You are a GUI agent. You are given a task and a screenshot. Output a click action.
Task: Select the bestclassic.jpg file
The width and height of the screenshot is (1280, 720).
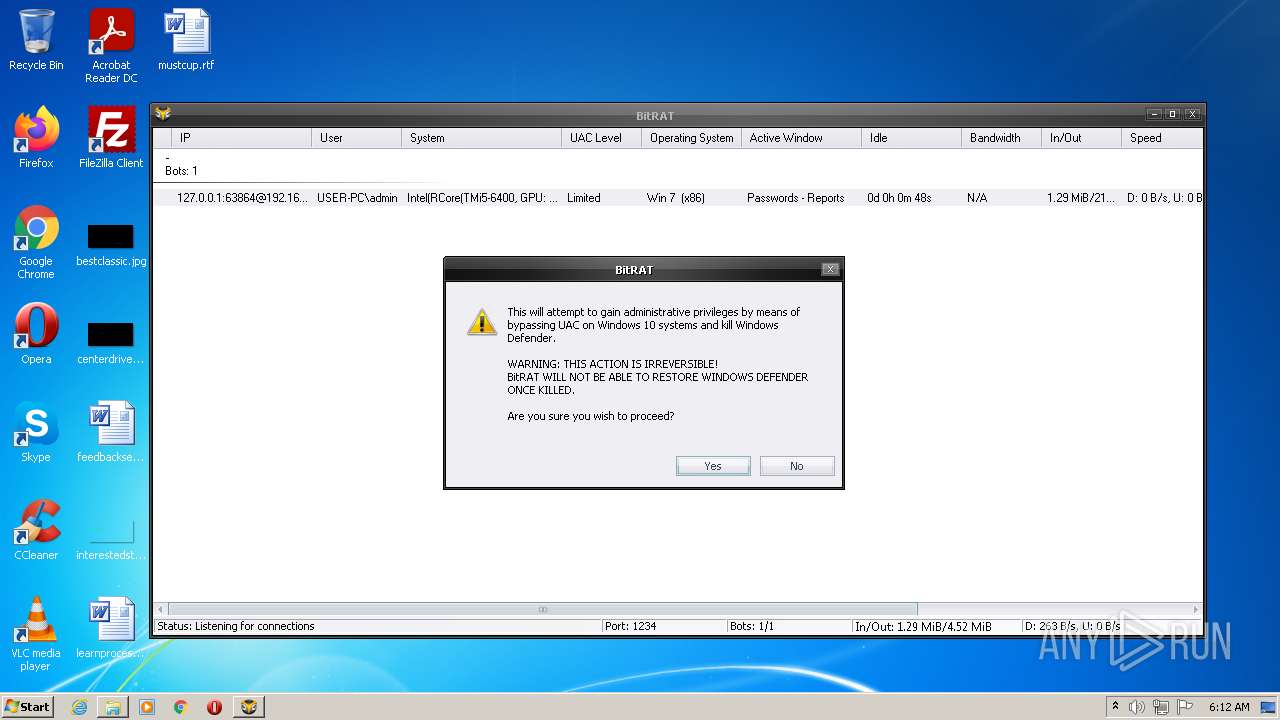[111, 246]
